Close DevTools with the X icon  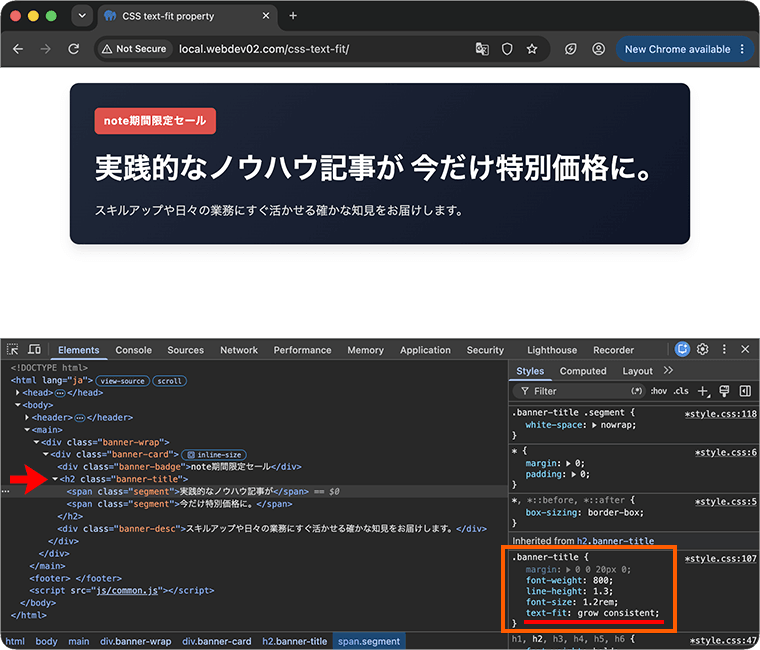[x=745, y=349]
